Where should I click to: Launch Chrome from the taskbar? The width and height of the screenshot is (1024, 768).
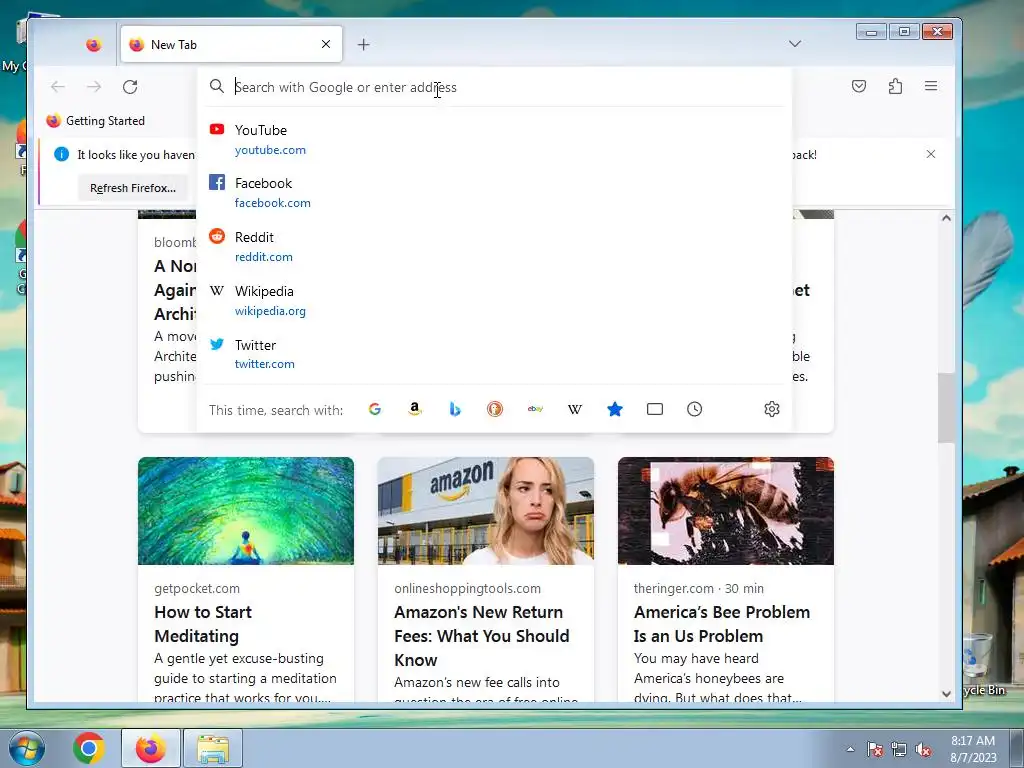tap(88, 748)
